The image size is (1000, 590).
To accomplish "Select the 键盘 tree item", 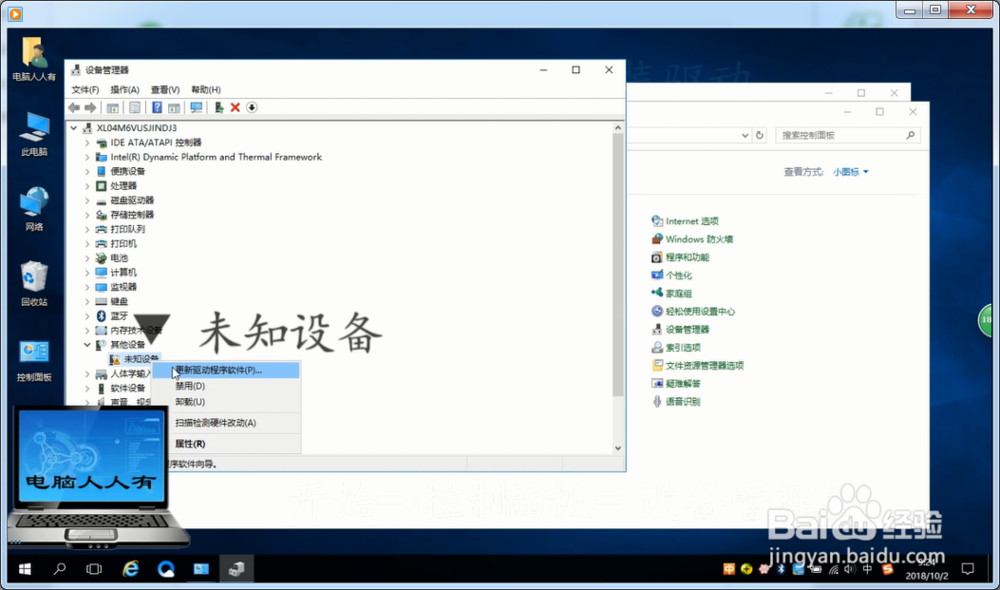I will point(119,301).
